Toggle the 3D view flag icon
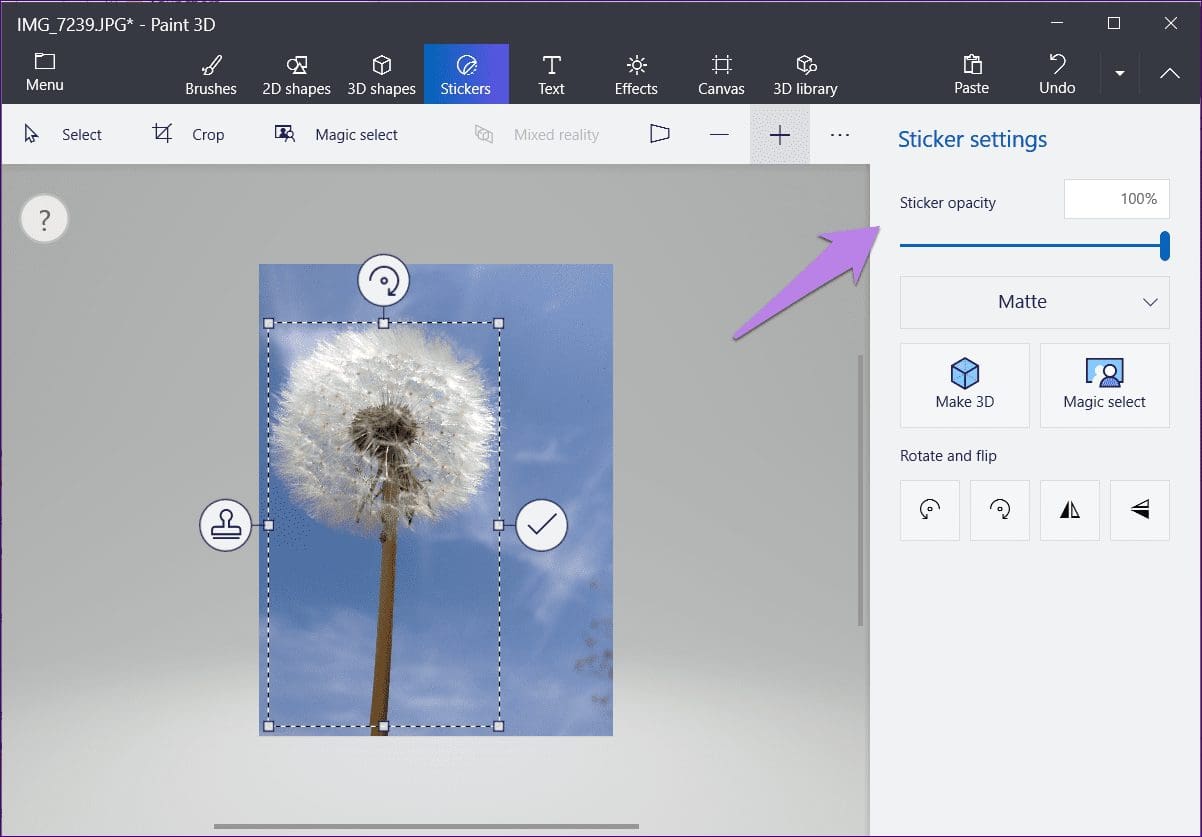The width and height of the screenshot is (1202, 837). (x=659, y=134)
